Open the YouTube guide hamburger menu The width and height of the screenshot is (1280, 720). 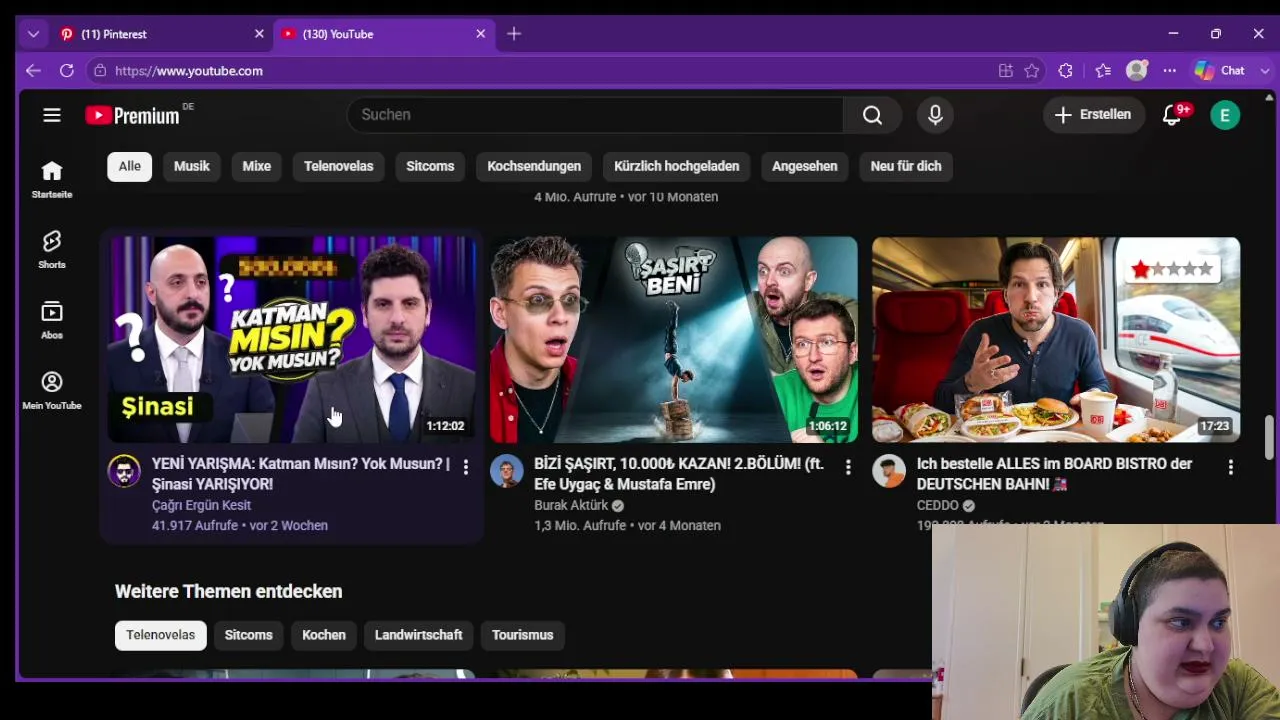(x=52, y=115)
